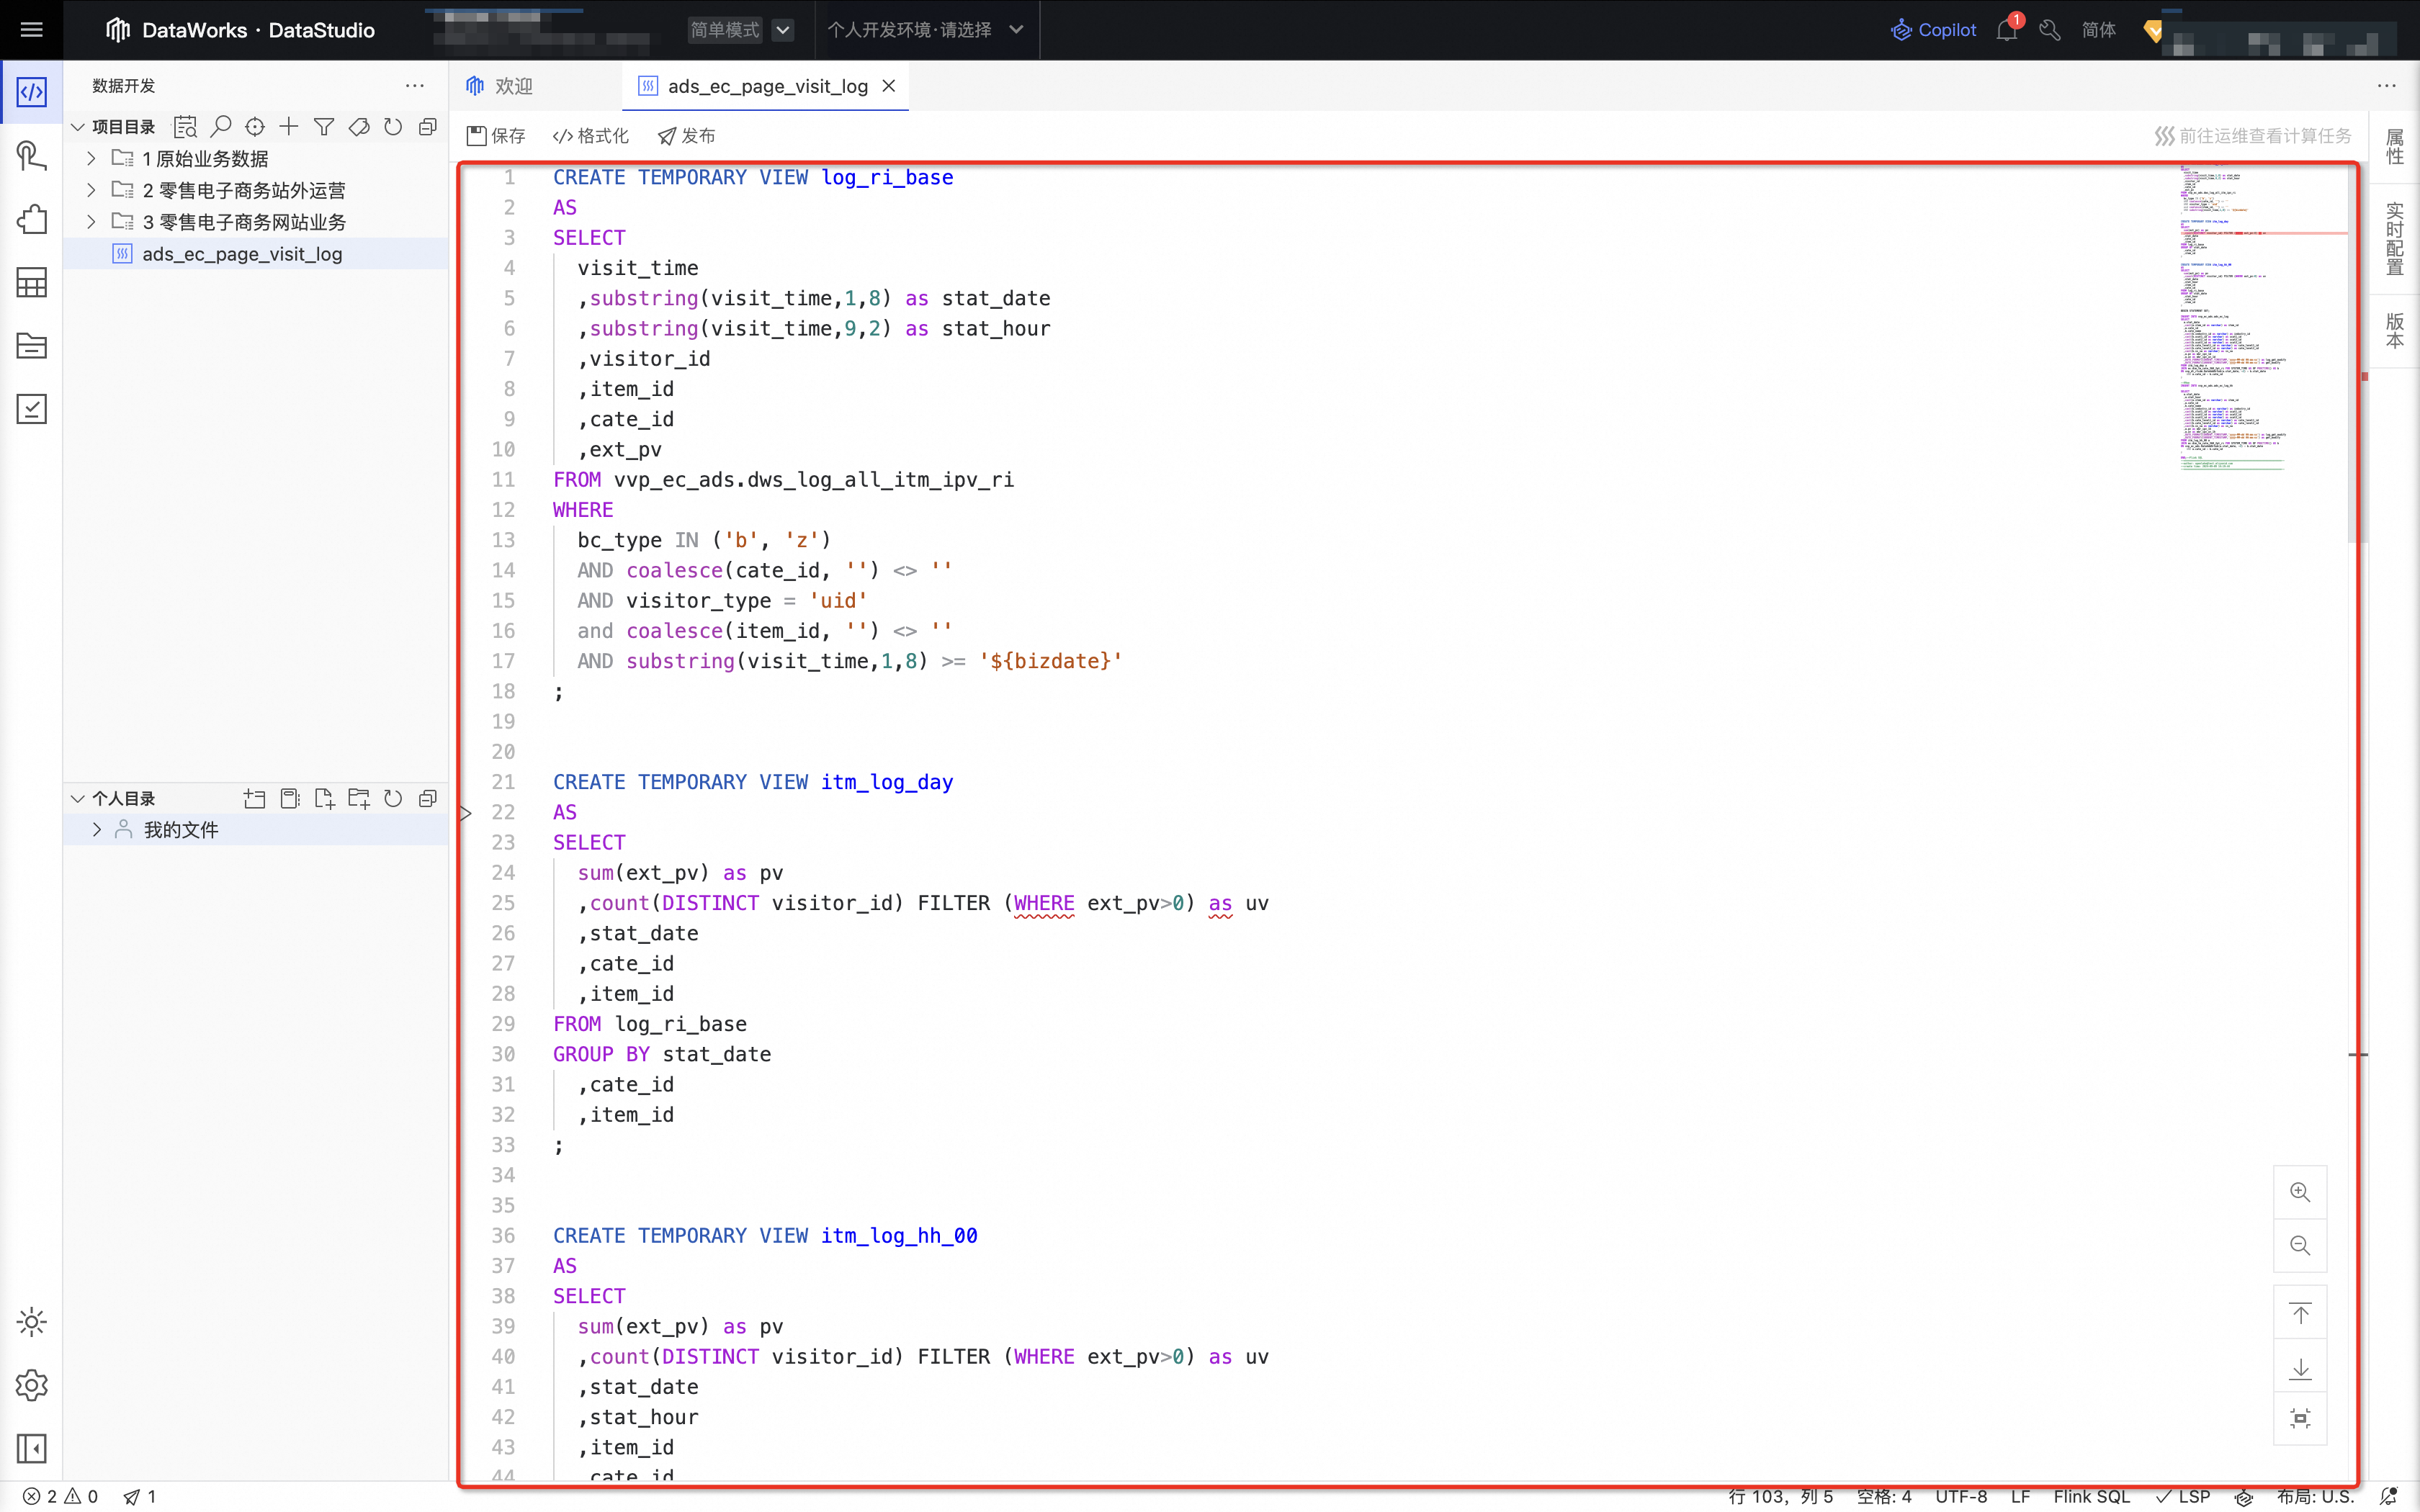The width and height of the screenshot is (2420, 1512).
Task: Zoom out the editor with magnifier minus
Action: coord(2300,1245)
